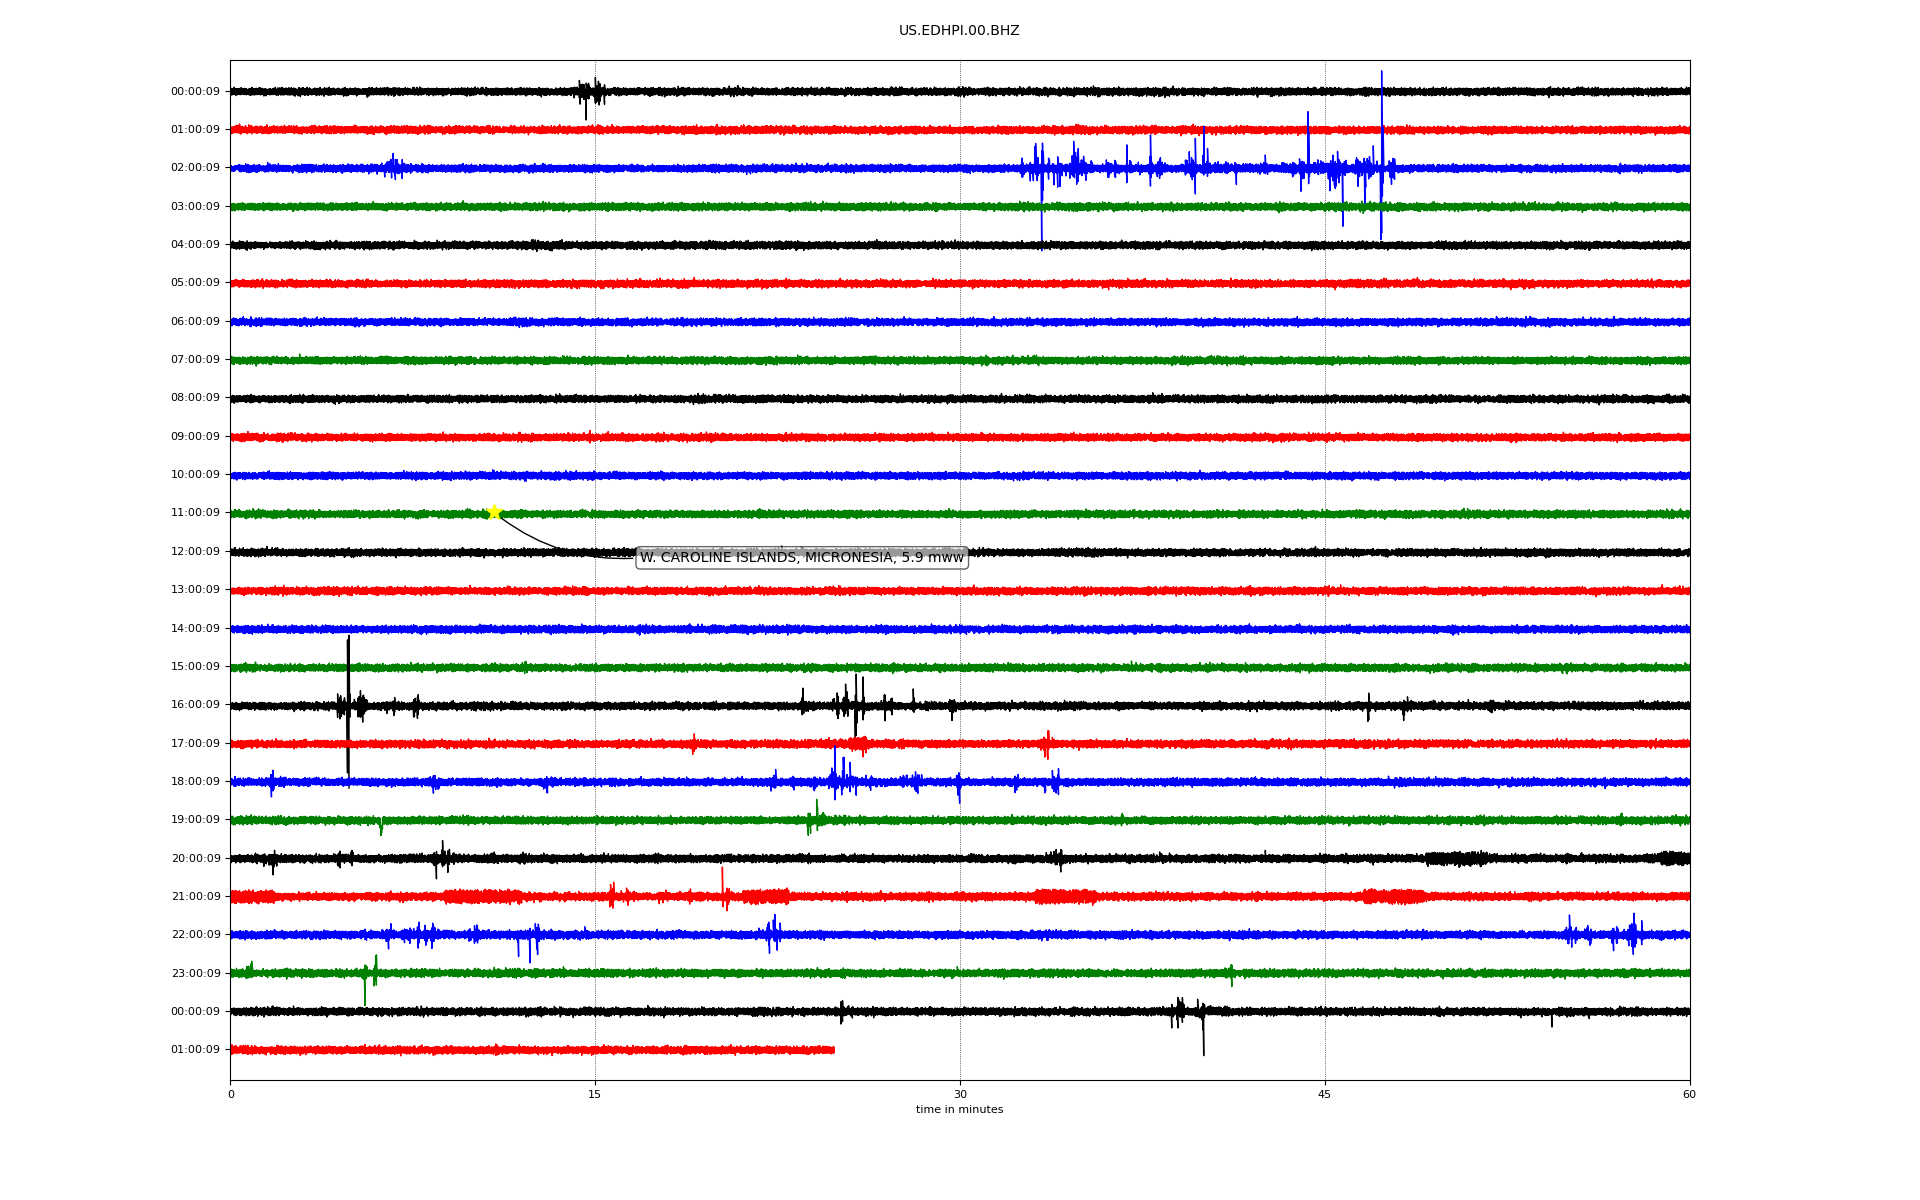
Task: Click the W. Caroline Islands event label
Action: pyautogui.click(x=801, y=558)
